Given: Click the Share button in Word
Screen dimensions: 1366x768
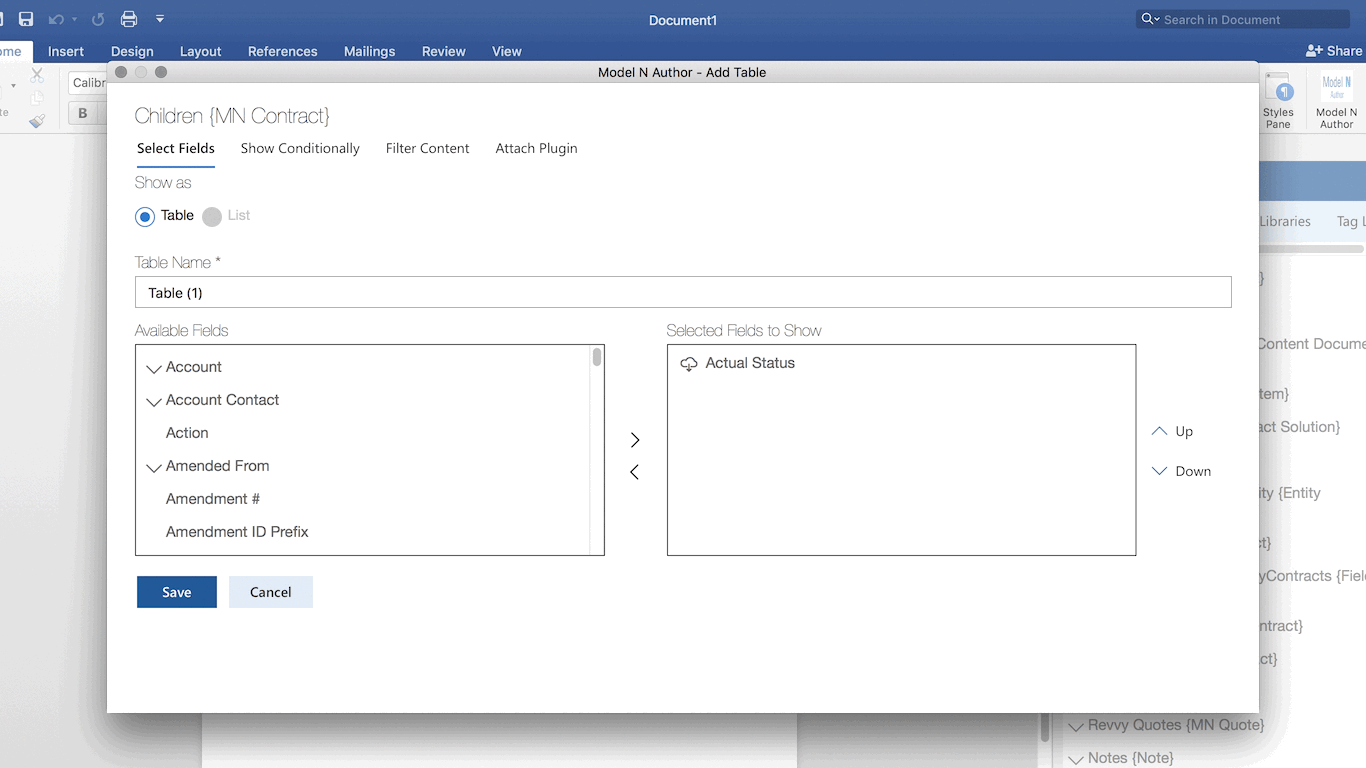Looking at the screenshot, I should (x=1334, y=51).
